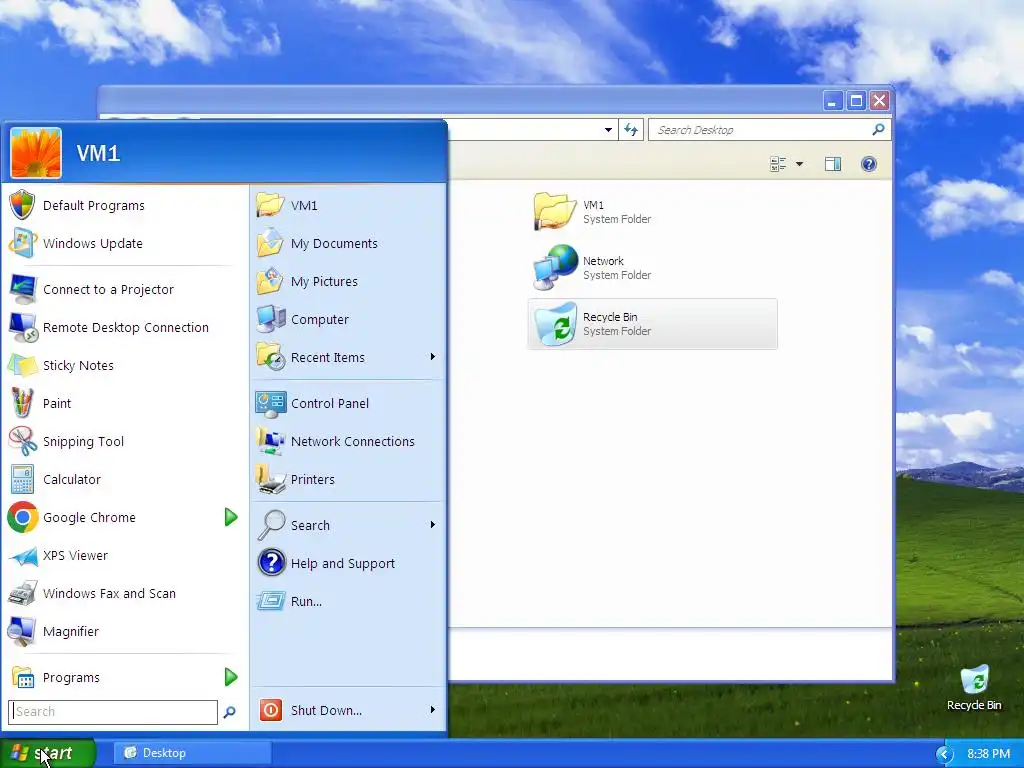Image resolution: width=1024 pixels, height=768 pixels.
Task: Open VM1 user folder in start menu
Action: click(348, 206)
